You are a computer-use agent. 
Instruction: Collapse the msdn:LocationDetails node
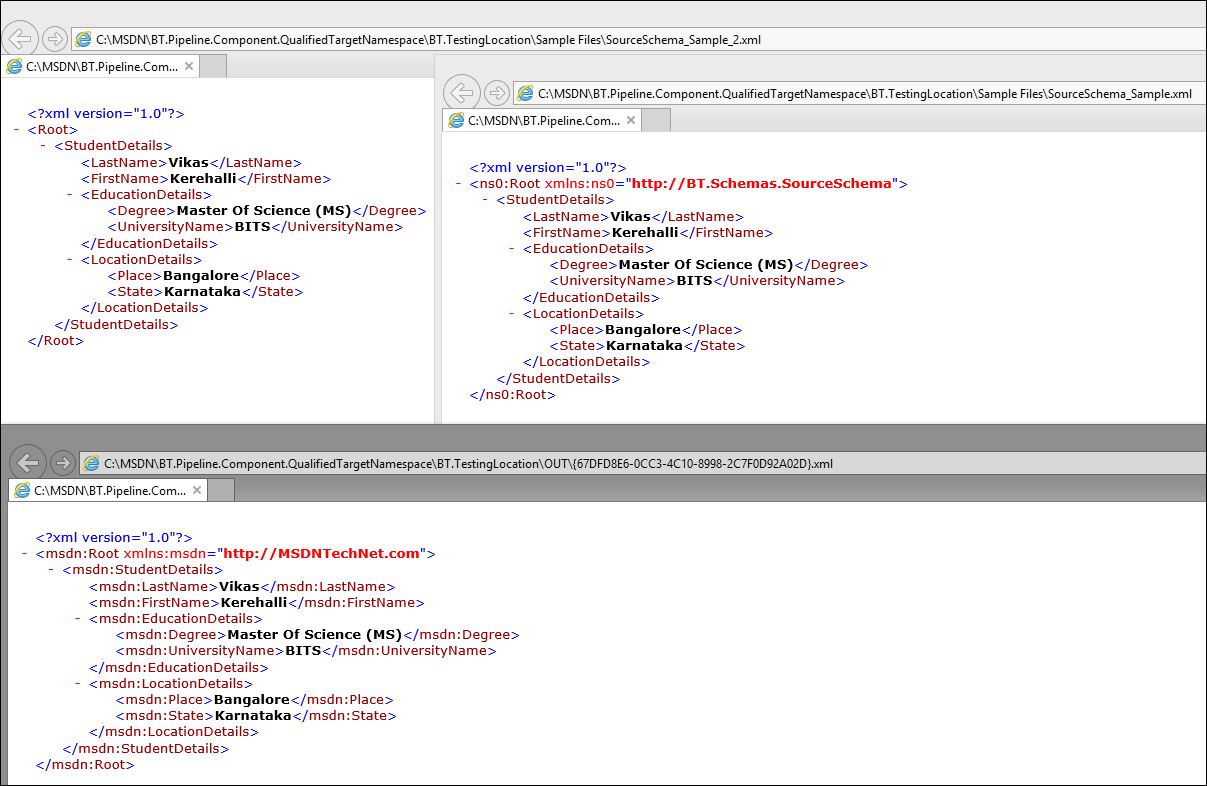point(78,684)
